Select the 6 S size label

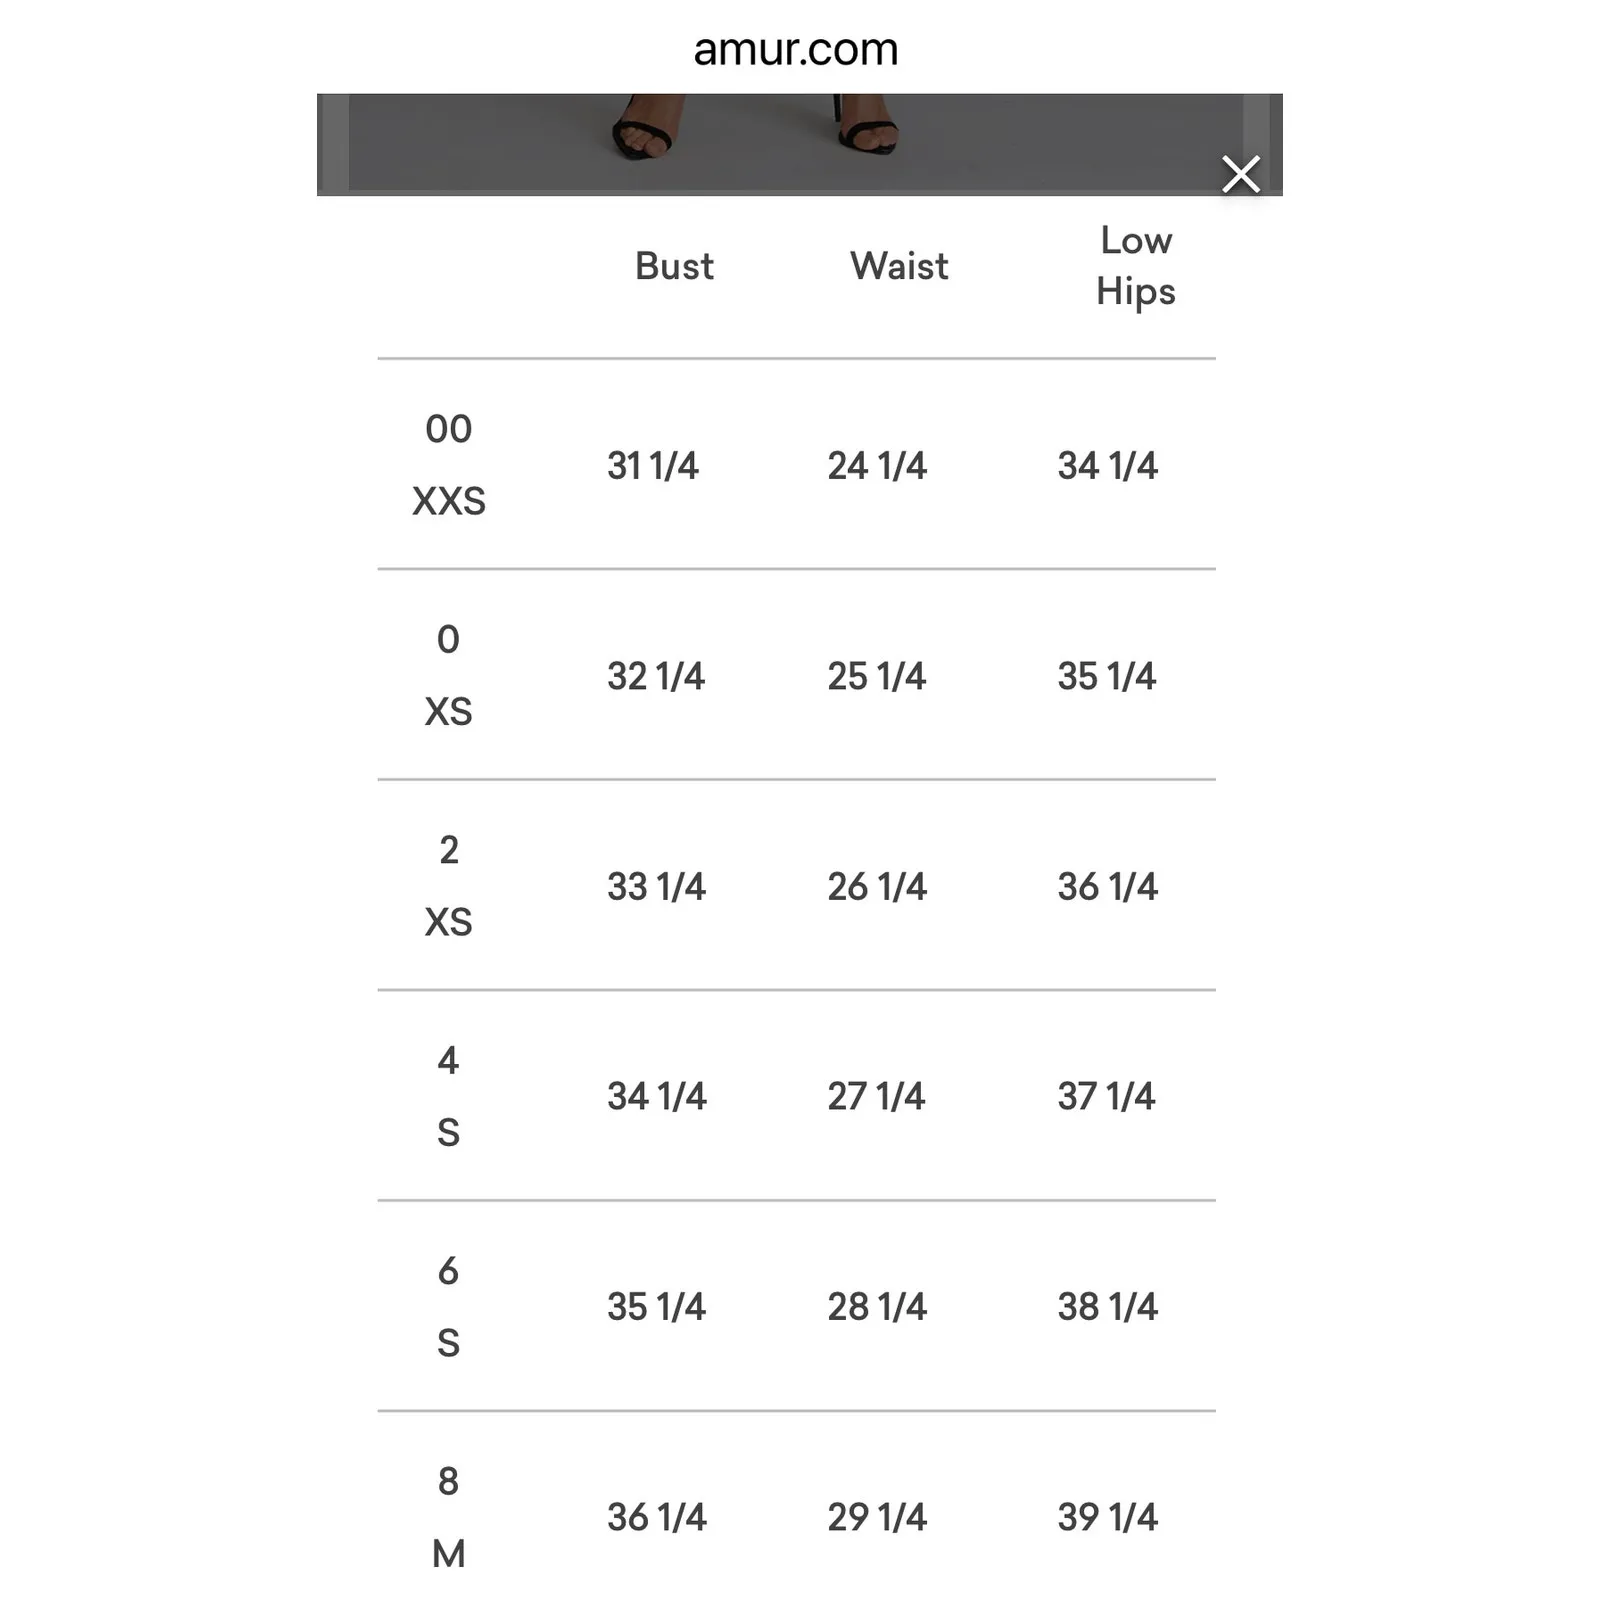point(448,1306)
